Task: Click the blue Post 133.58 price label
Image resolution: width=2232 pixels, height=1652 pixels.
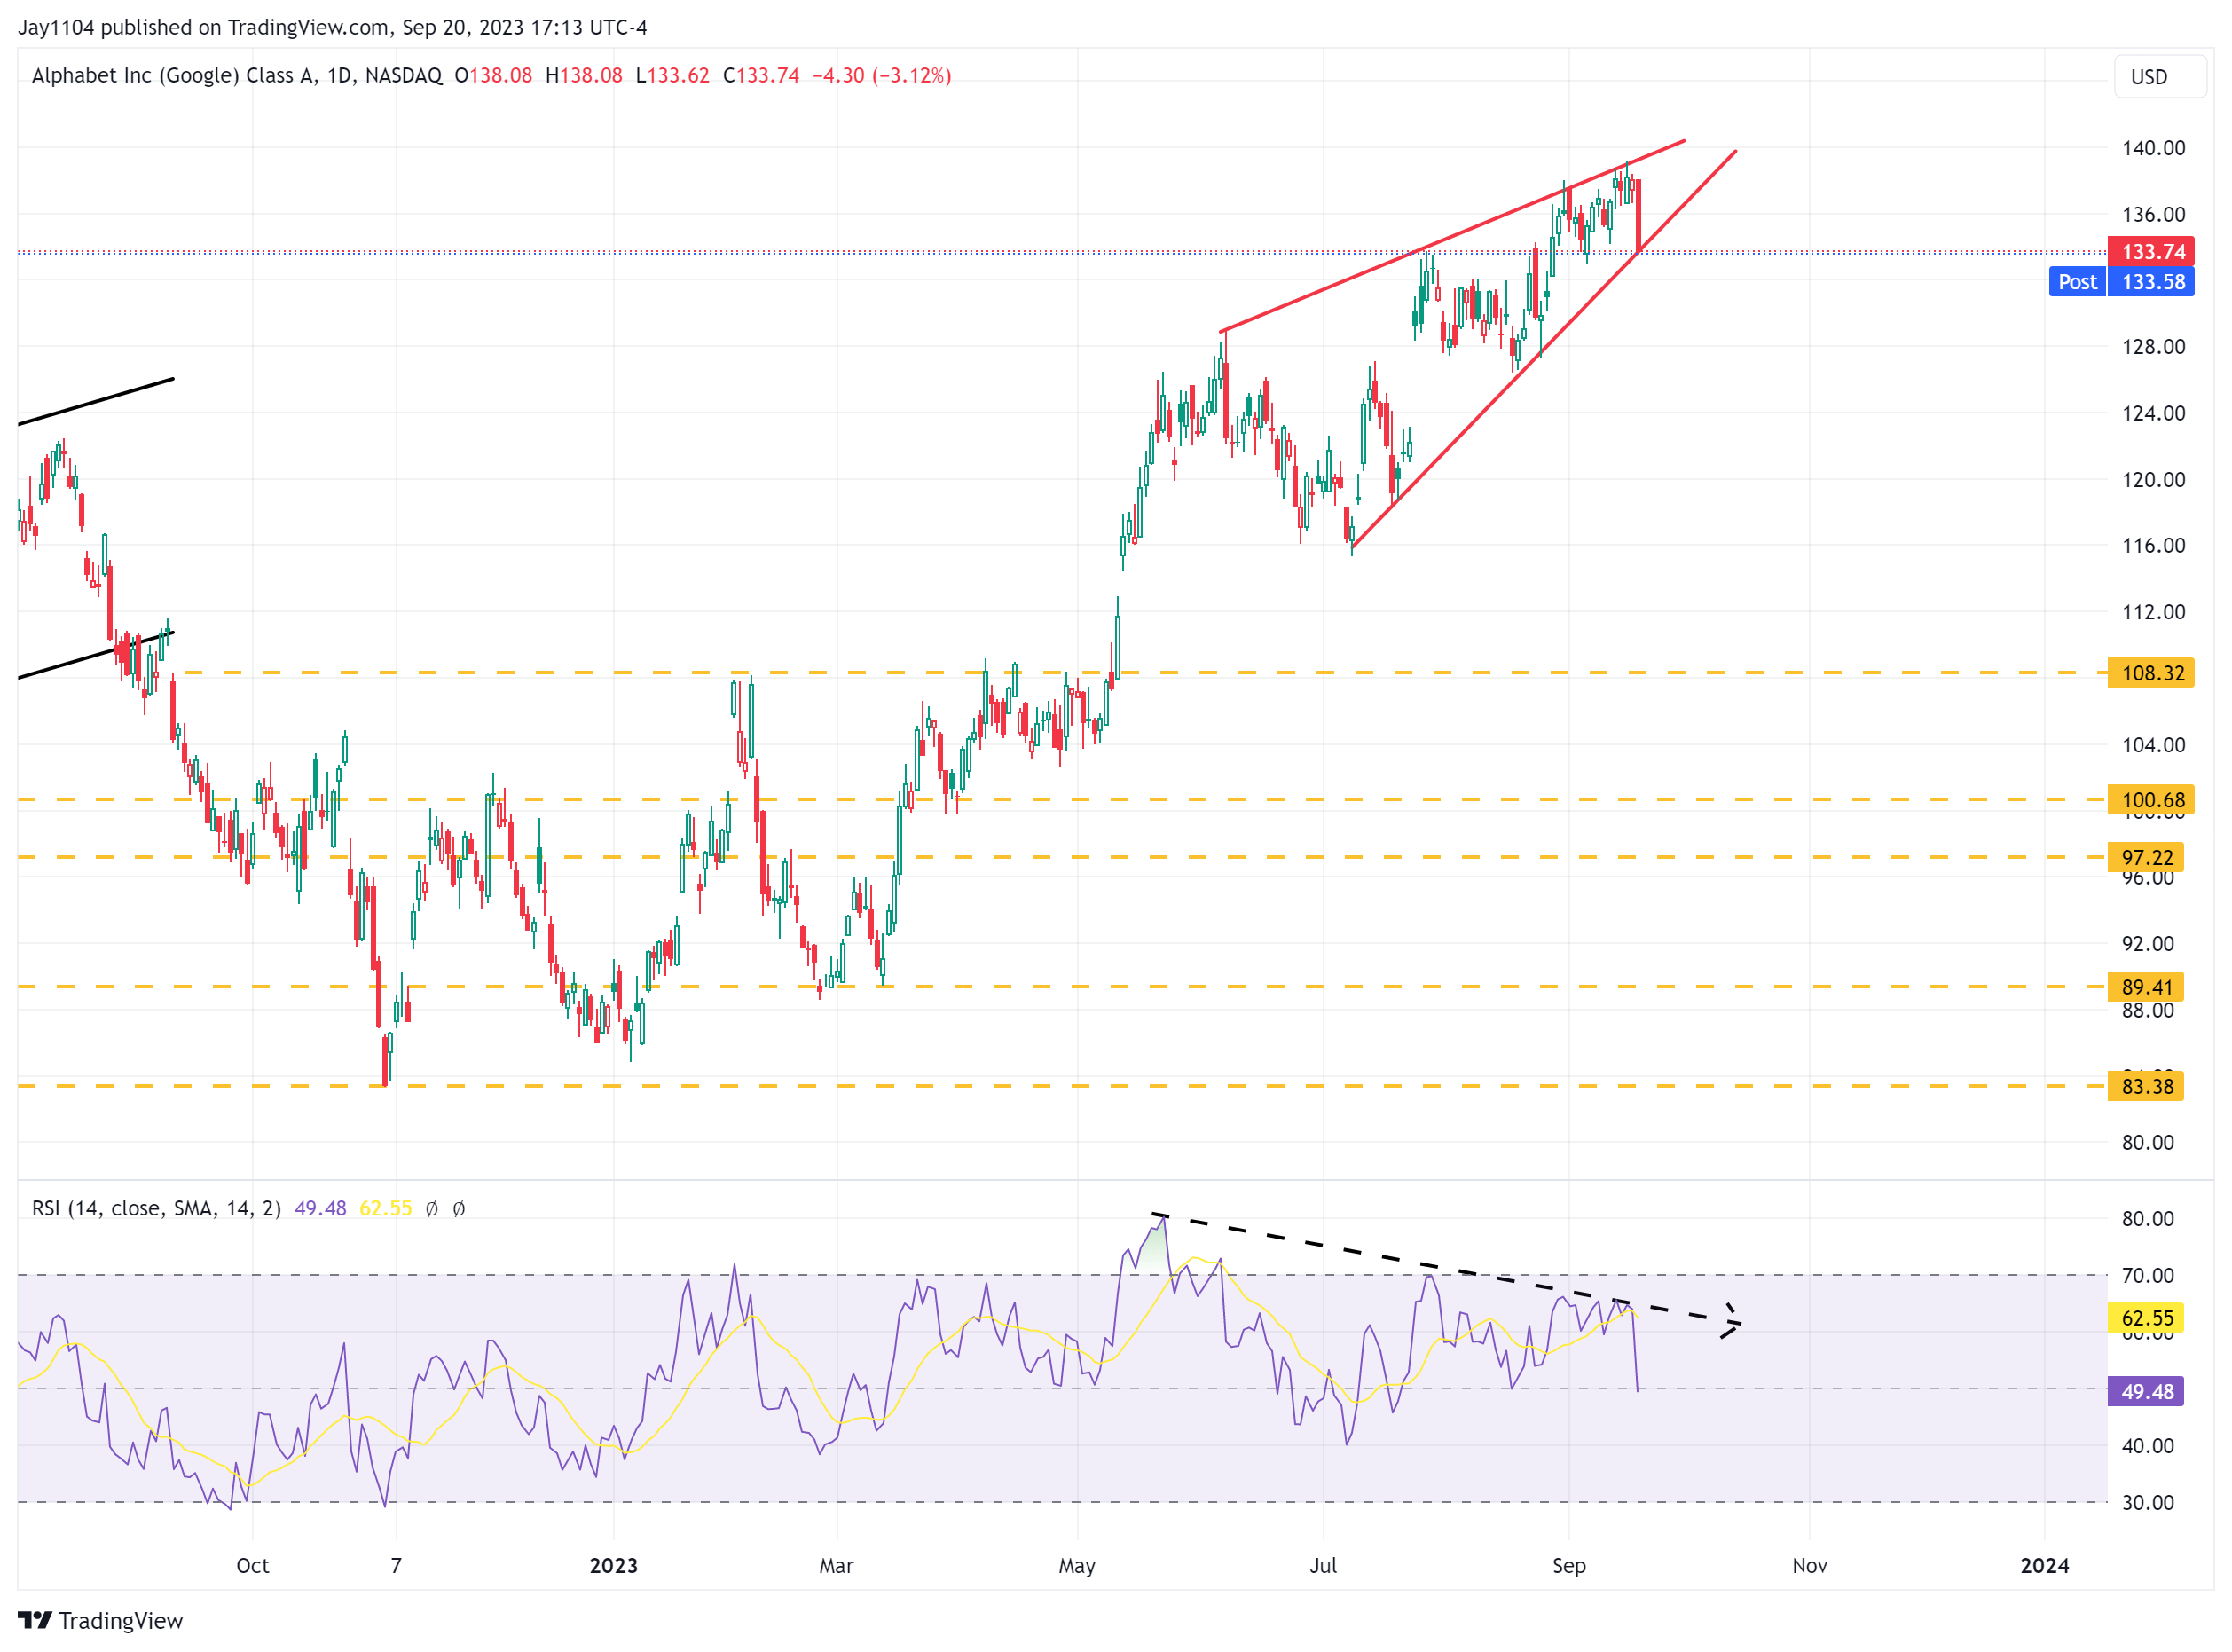Action: click(2121, 282)
